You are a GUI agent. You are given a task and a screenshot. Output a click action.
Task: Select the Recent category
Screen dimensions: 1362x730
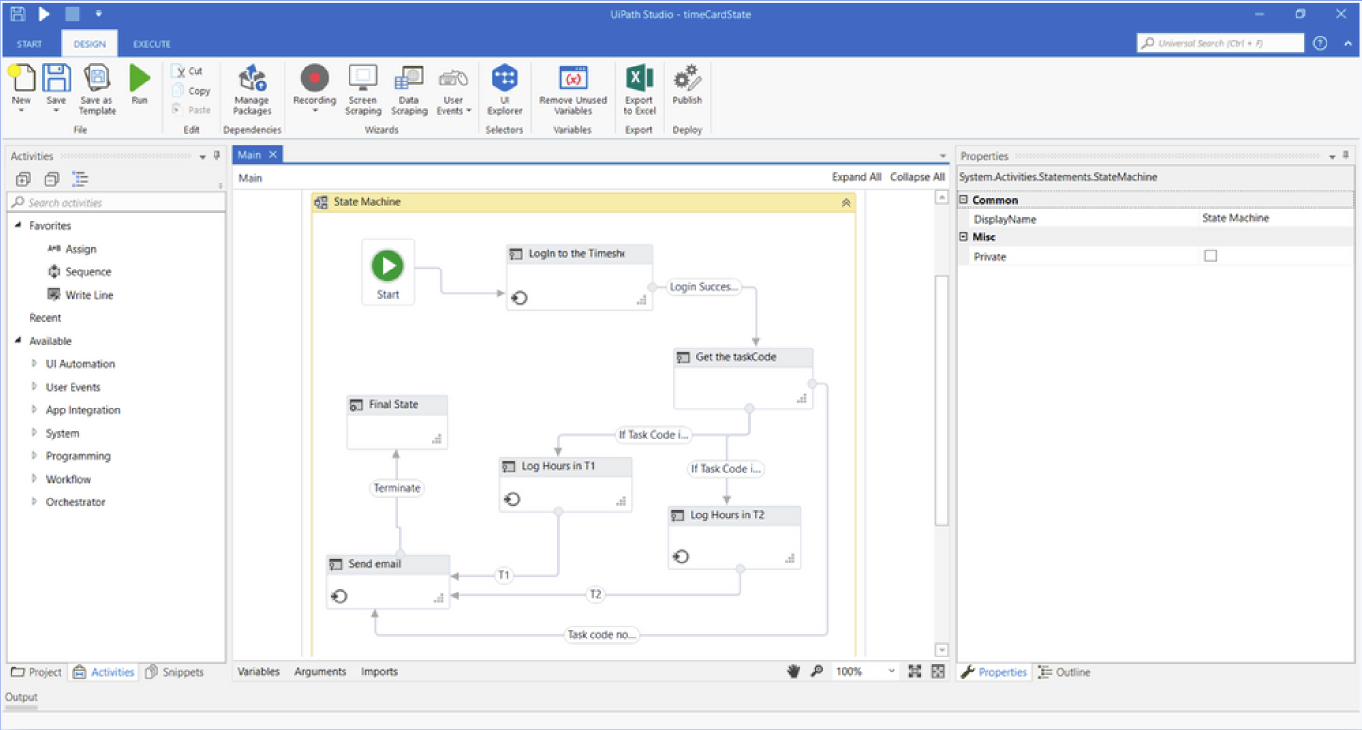[x=45, y=318]
